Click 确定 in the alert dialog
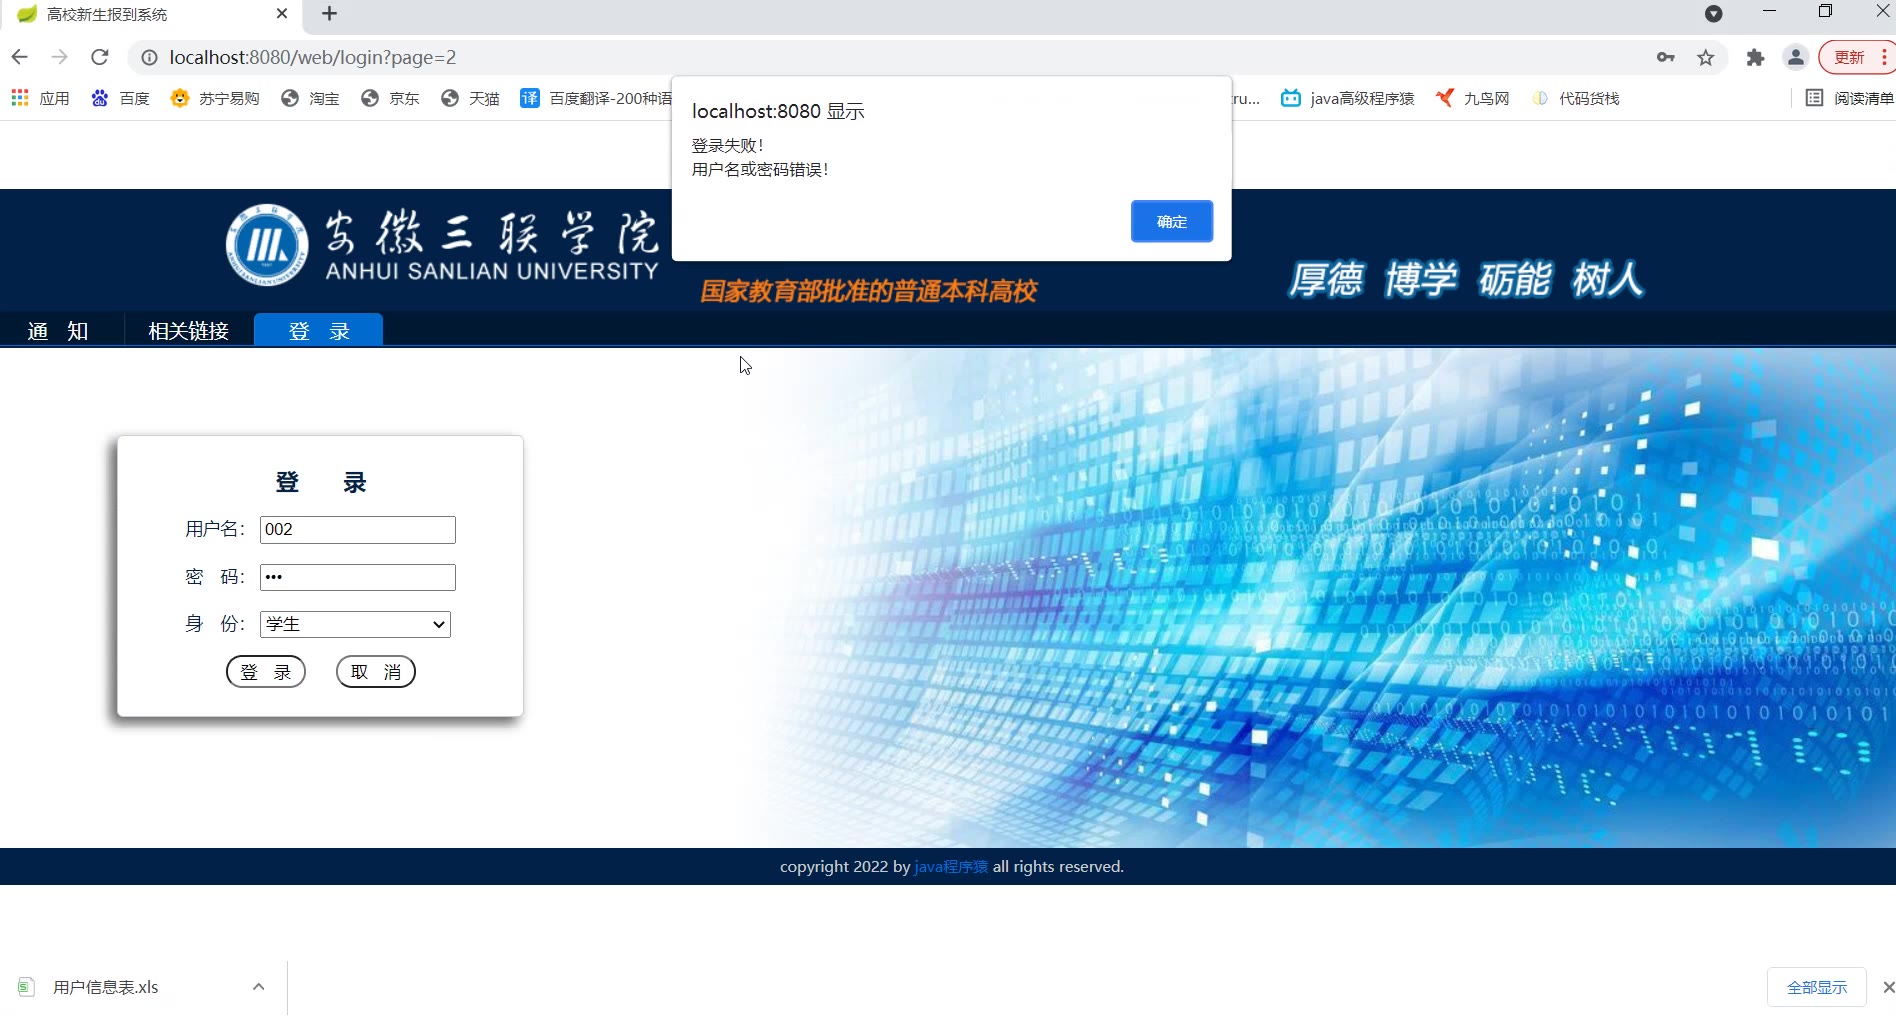The height and width of the screenshot is (1016, 1896). pos(1172,221)
